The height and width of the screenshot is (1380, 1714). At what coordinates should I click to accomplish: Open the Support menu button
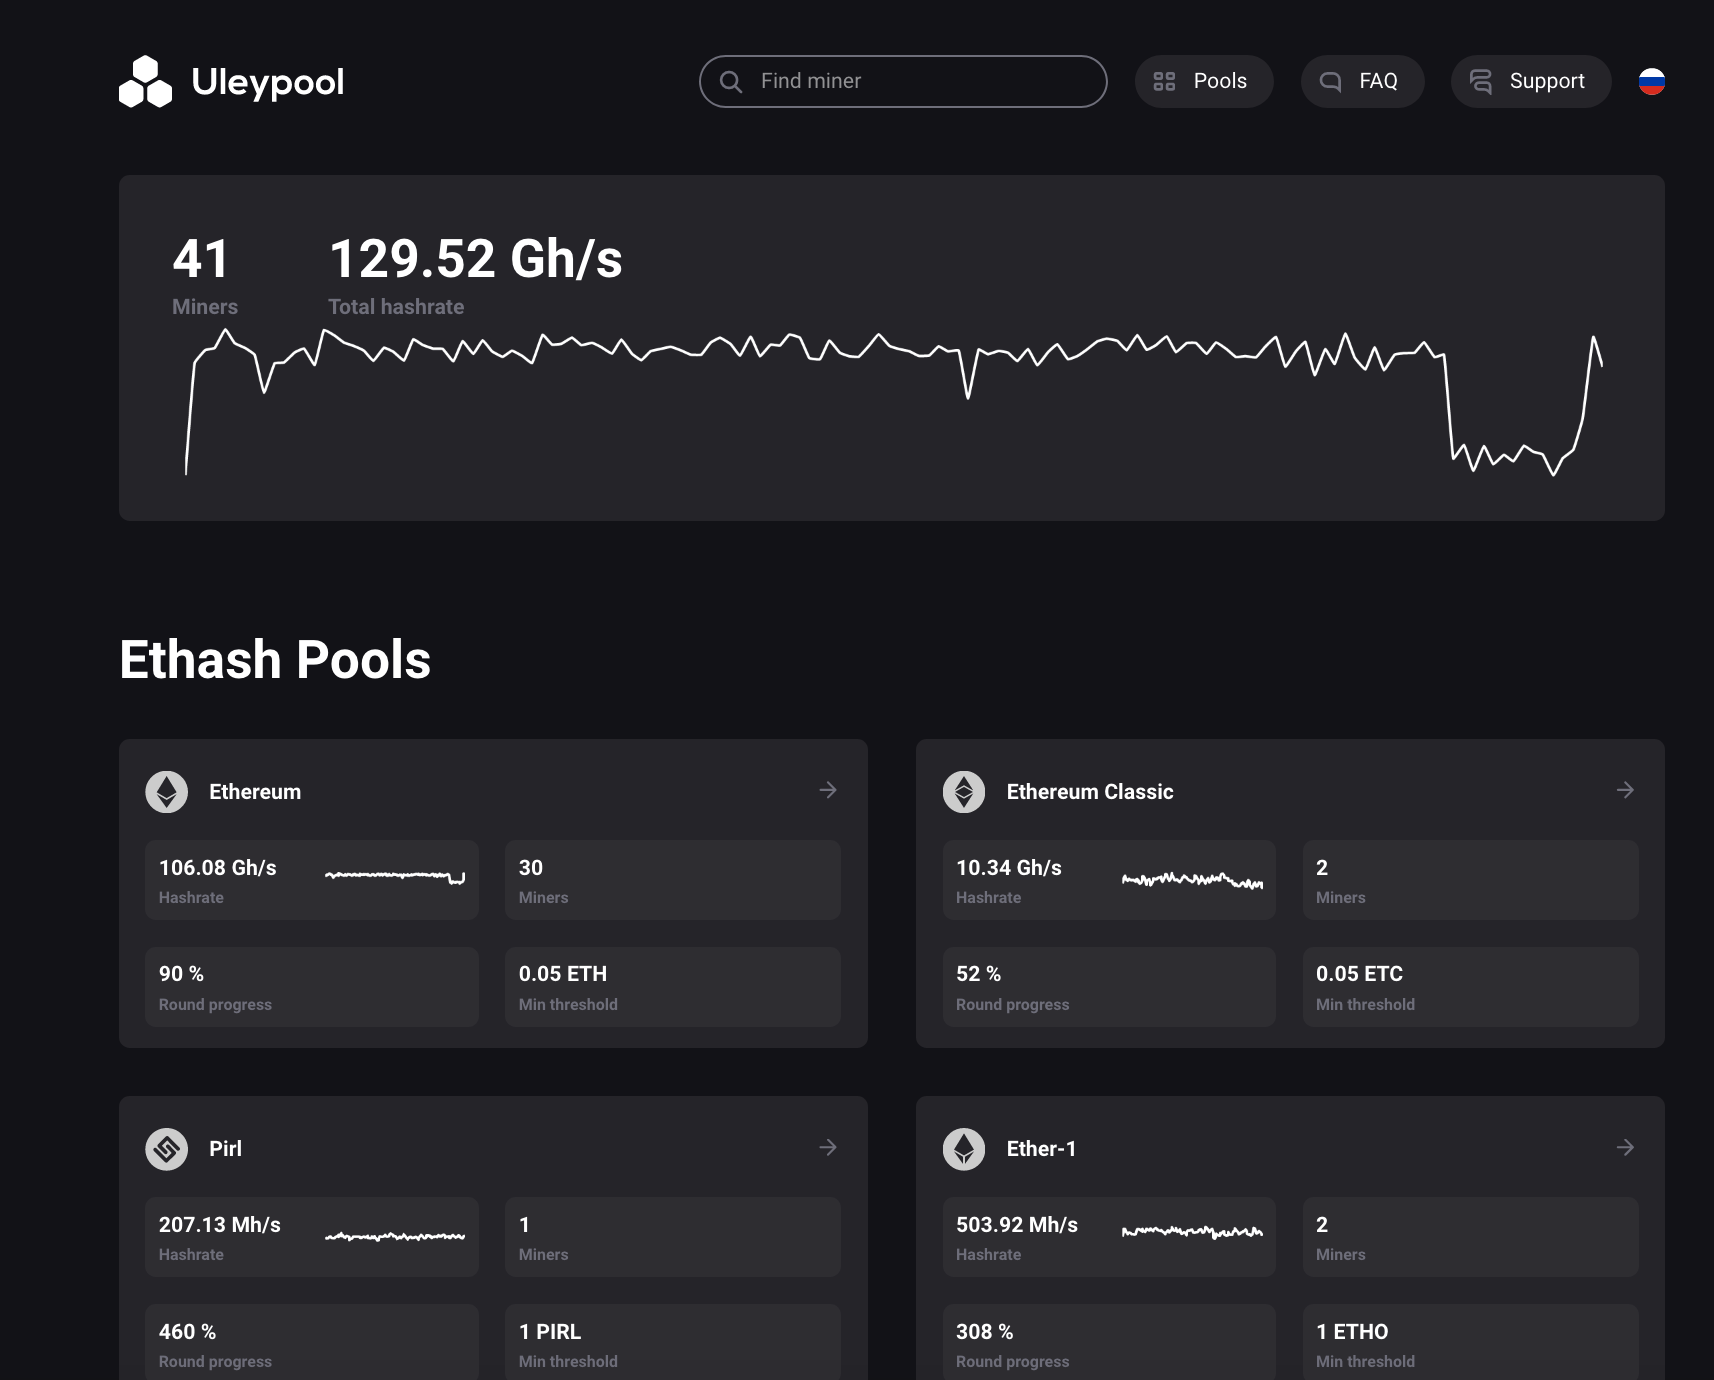click(x=1531, y=81)
